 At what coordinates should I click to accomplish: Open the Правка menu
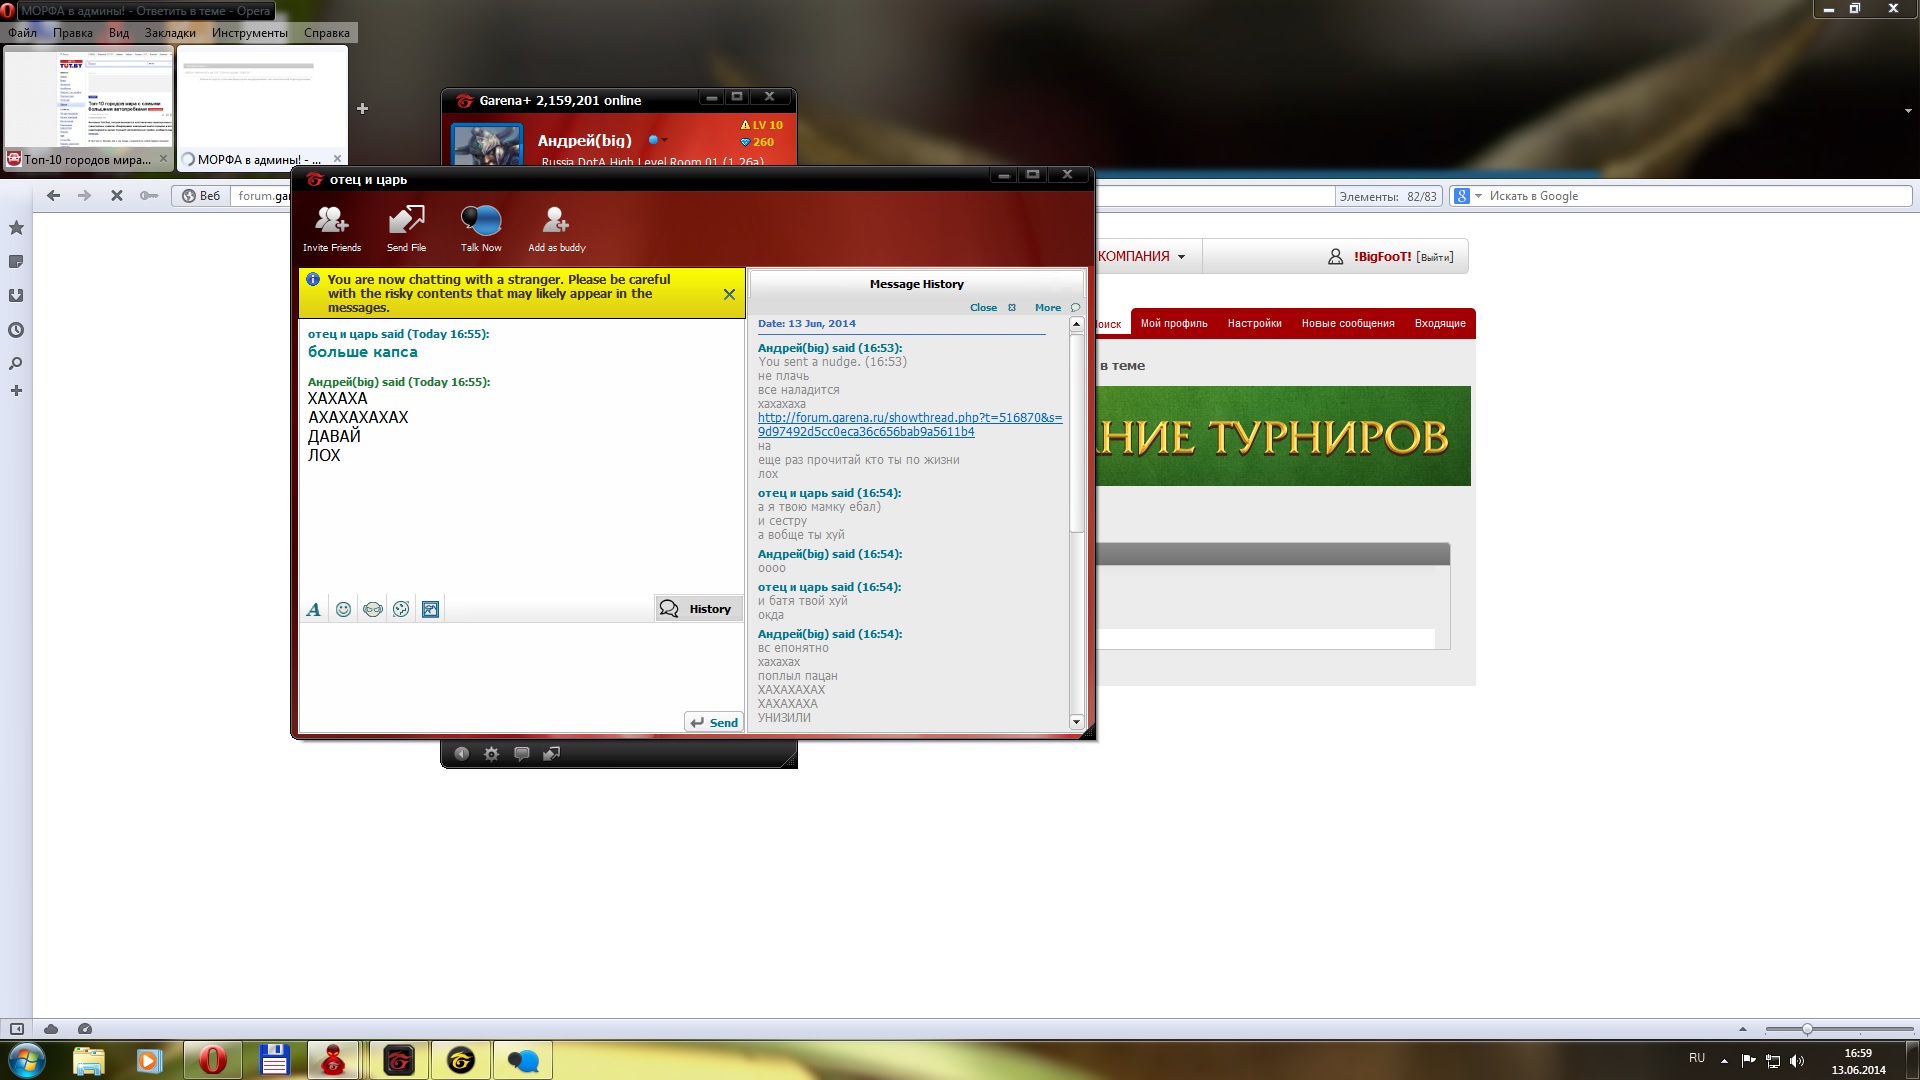coord(72,33)
